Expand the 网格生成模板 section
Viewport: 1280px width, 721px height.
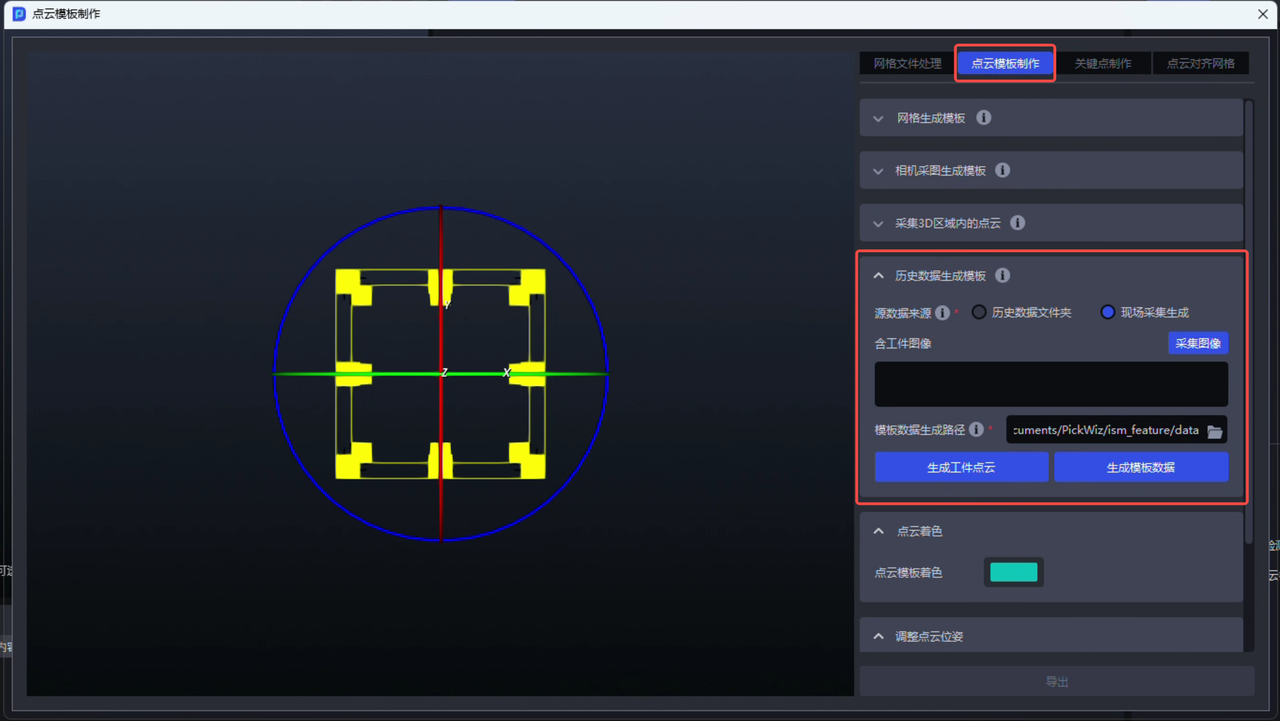point(879,119)
